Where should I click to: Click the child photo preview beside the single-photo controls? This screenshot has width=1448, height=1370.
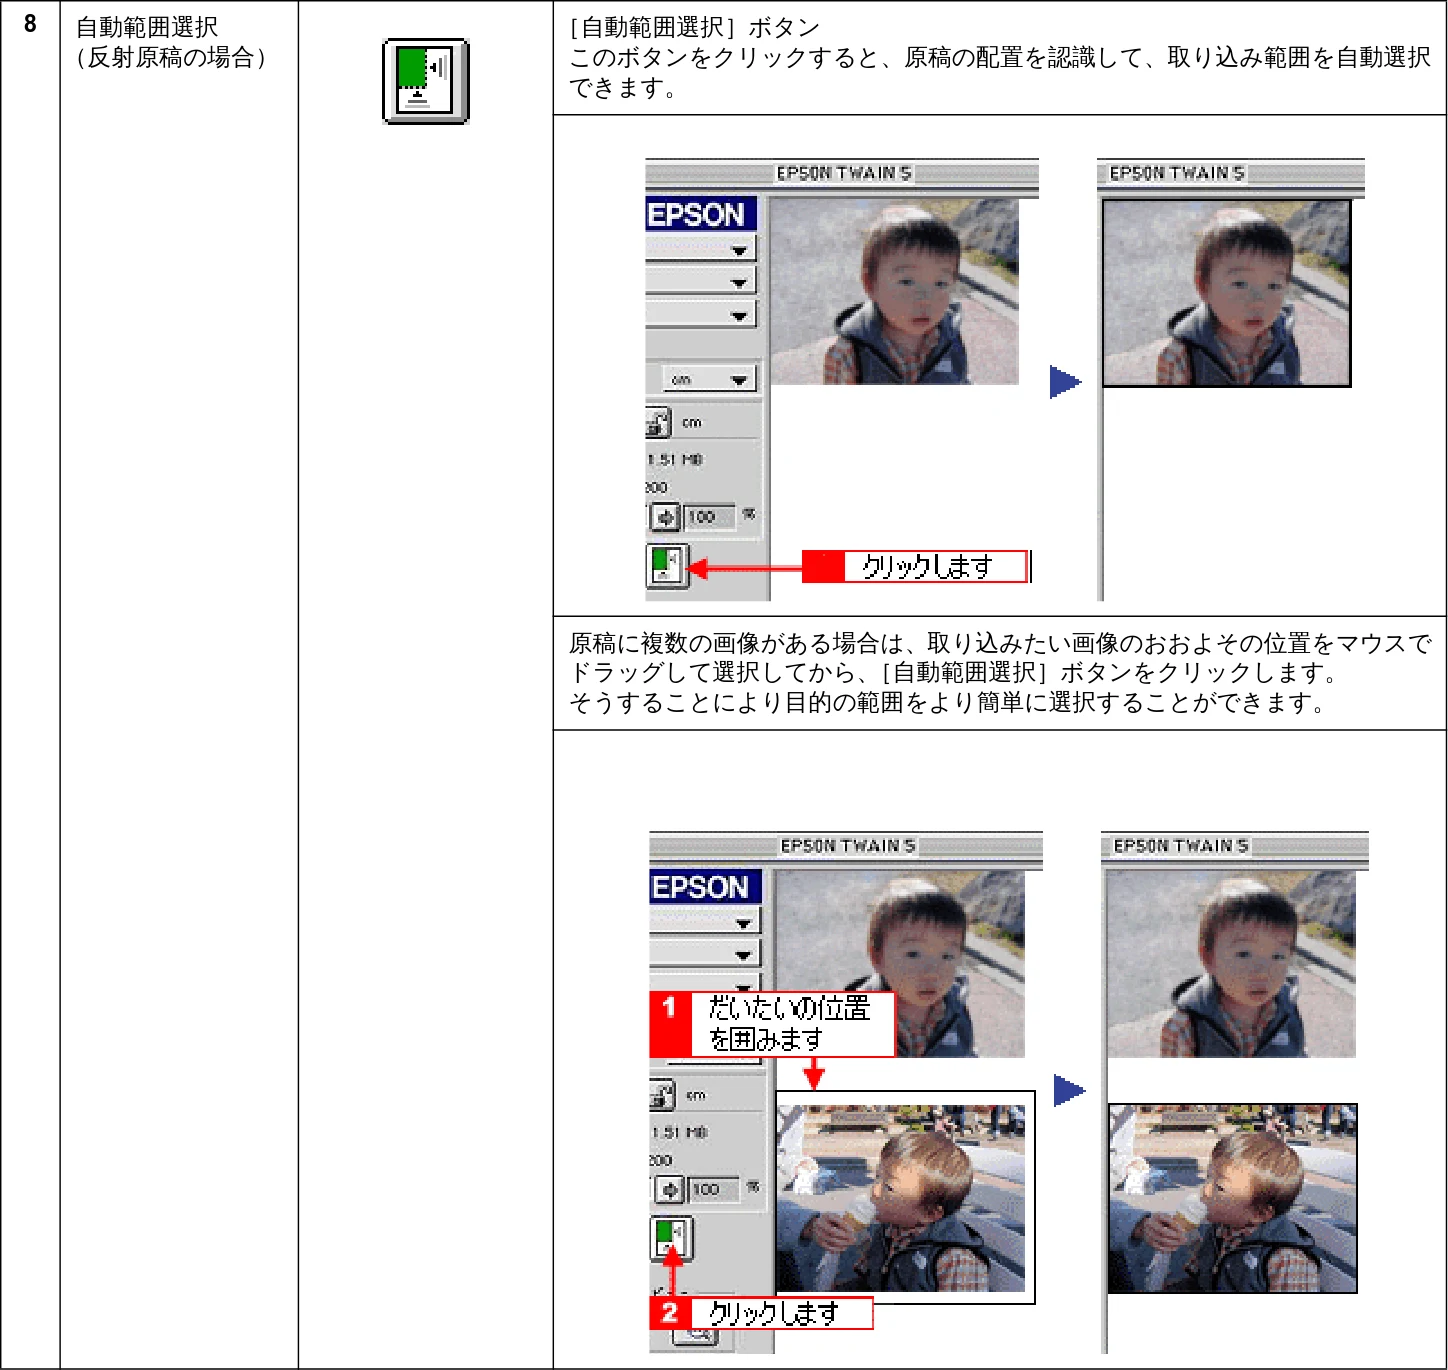click(895, 291)
